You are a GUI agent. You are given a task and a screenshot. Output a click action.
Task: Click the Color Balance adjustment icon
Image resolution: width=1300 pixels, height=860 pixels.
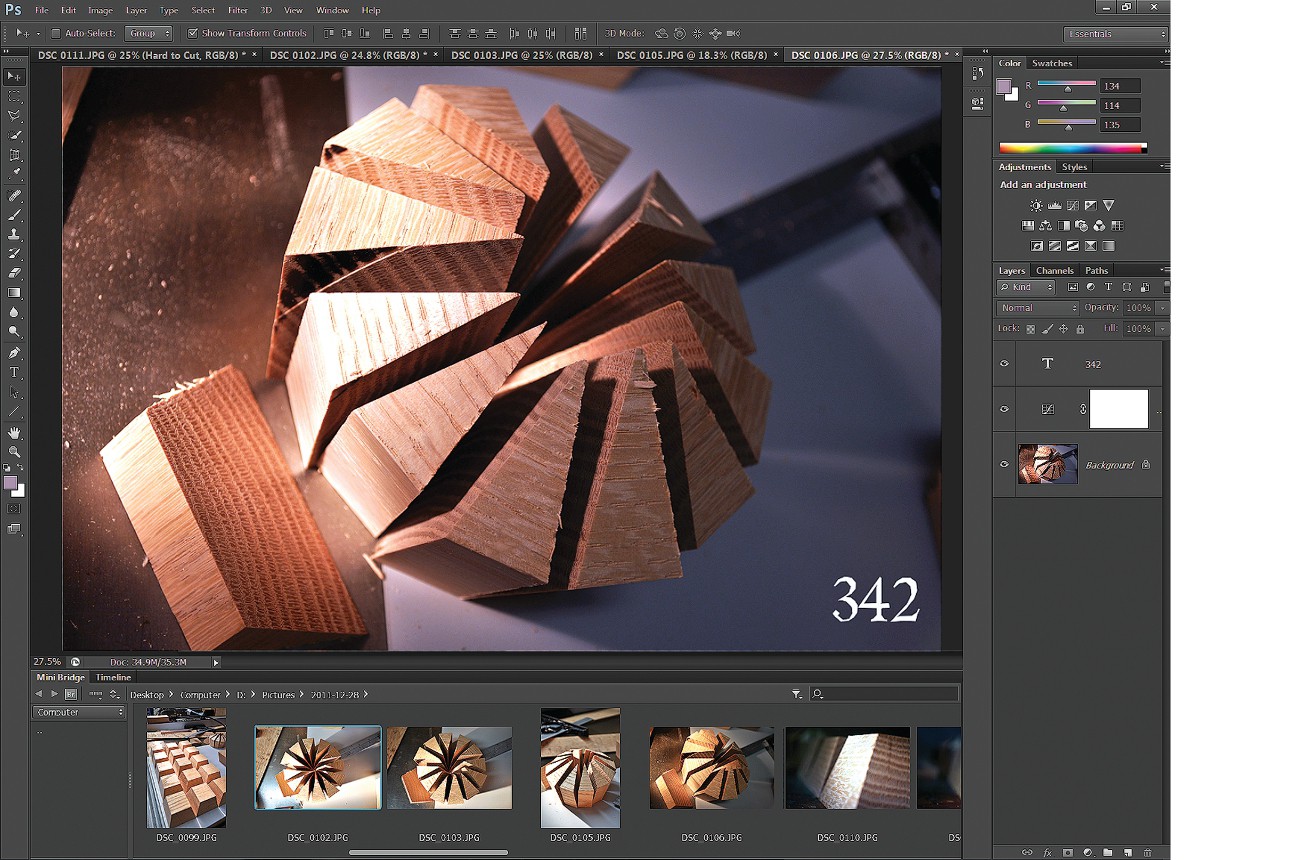click(1045, 226)
